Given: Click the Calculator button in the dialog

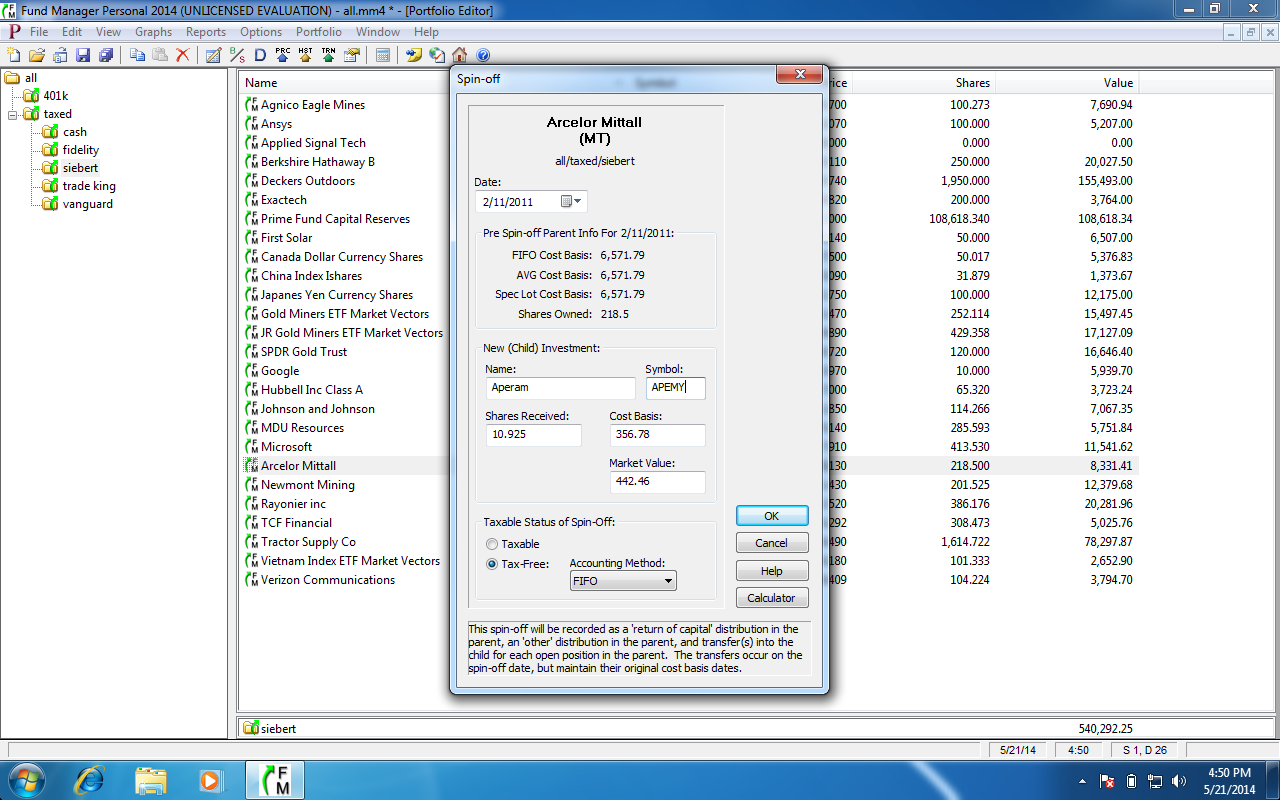Looking at the screenshot, I should pyautogui.click(x=772, y=597).
